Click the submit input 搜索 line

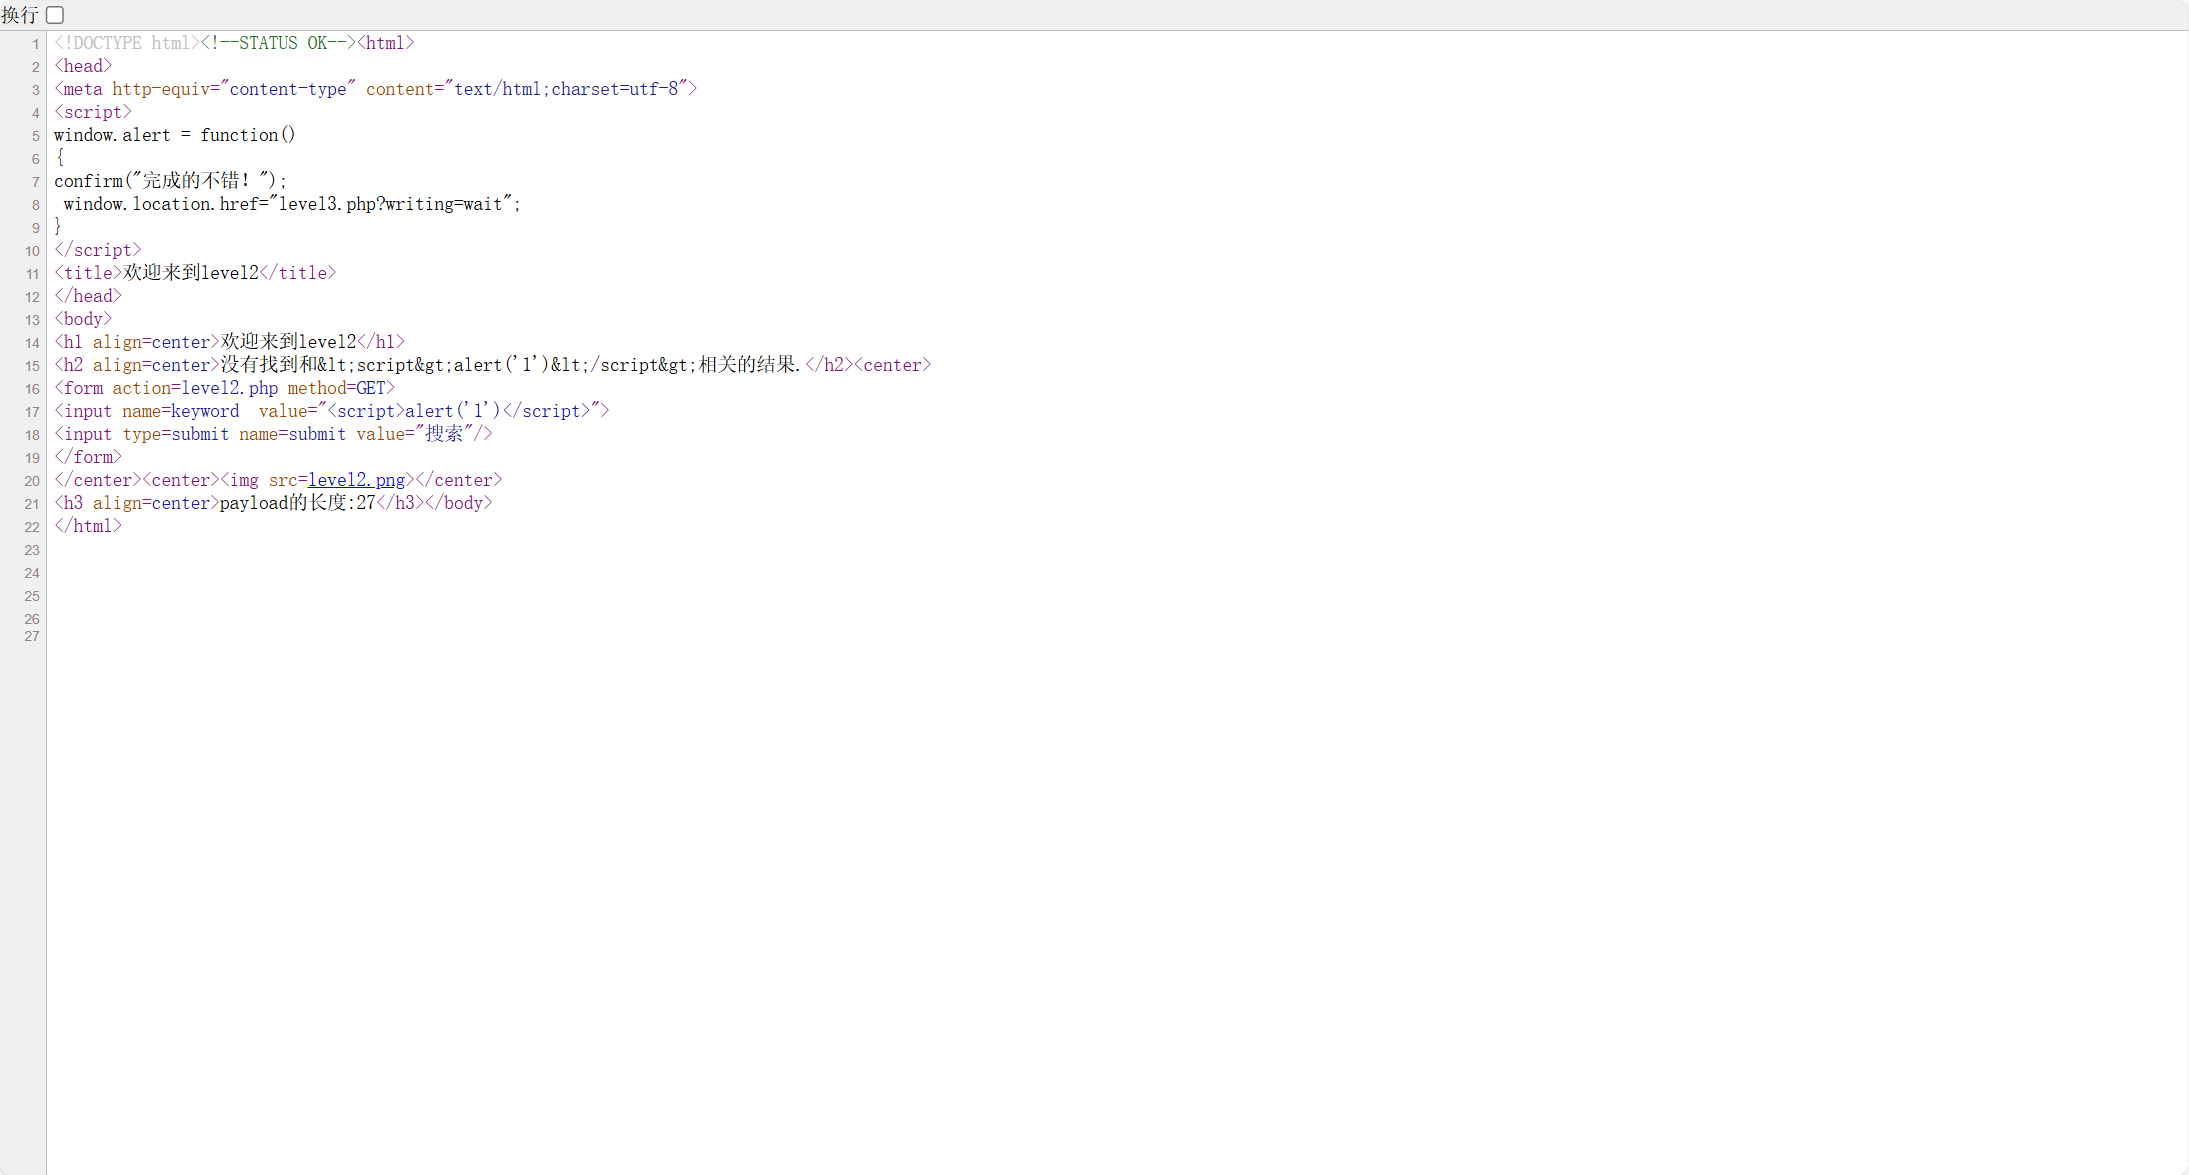(x=273, y=434)
